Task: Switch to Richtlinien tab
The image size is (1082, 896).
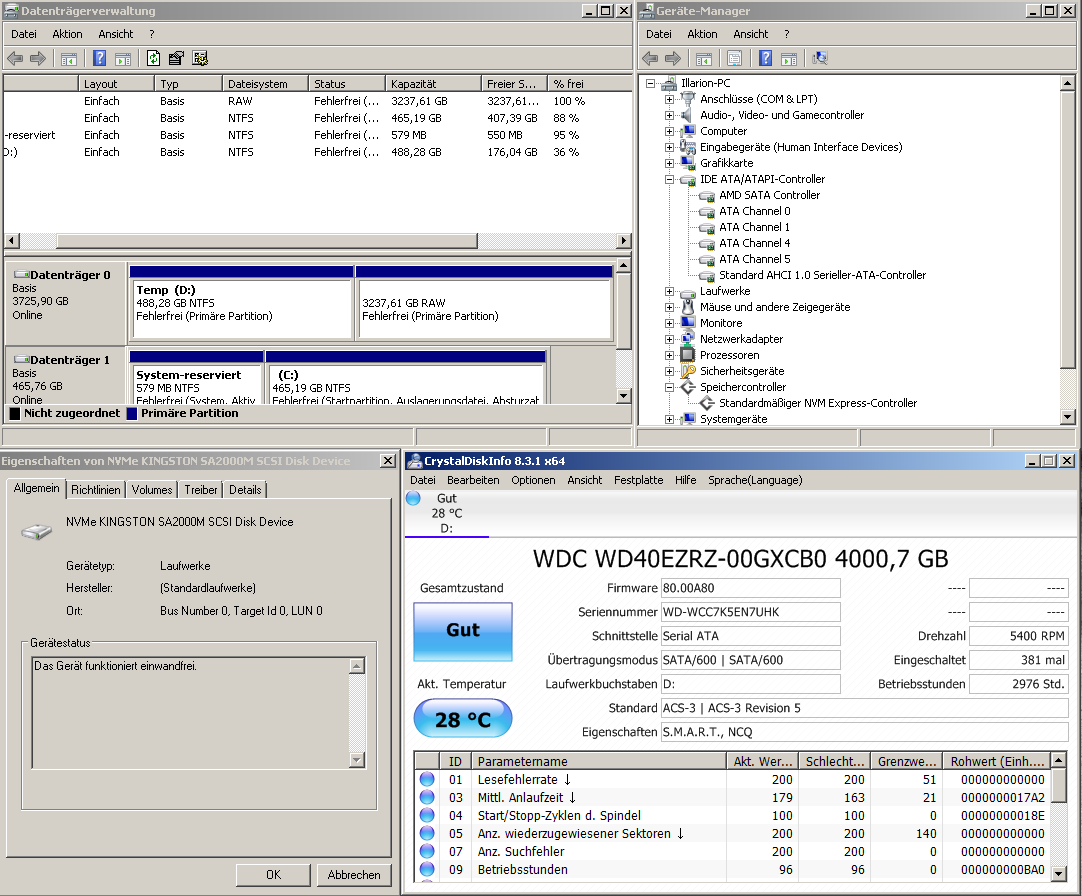Action: point(95,489)
